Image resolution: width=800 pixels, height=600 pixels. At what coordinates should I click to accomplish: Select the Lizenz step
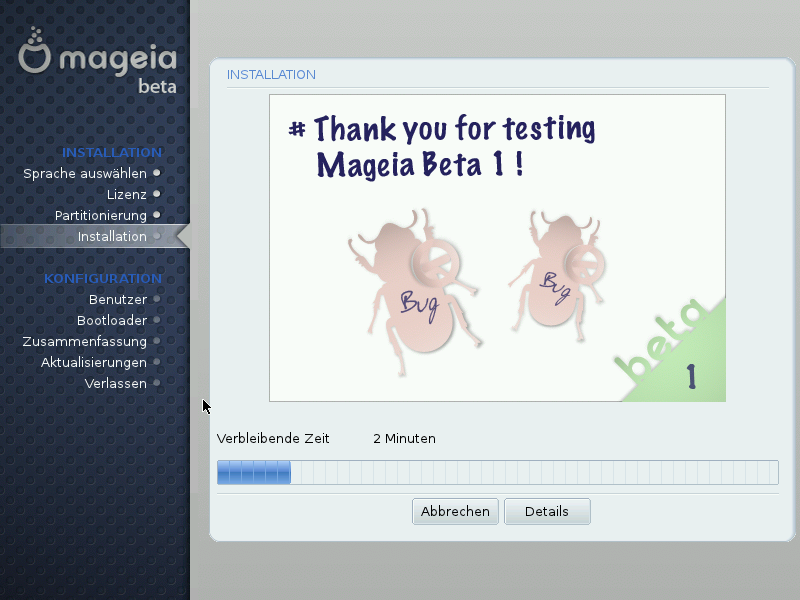127,194
